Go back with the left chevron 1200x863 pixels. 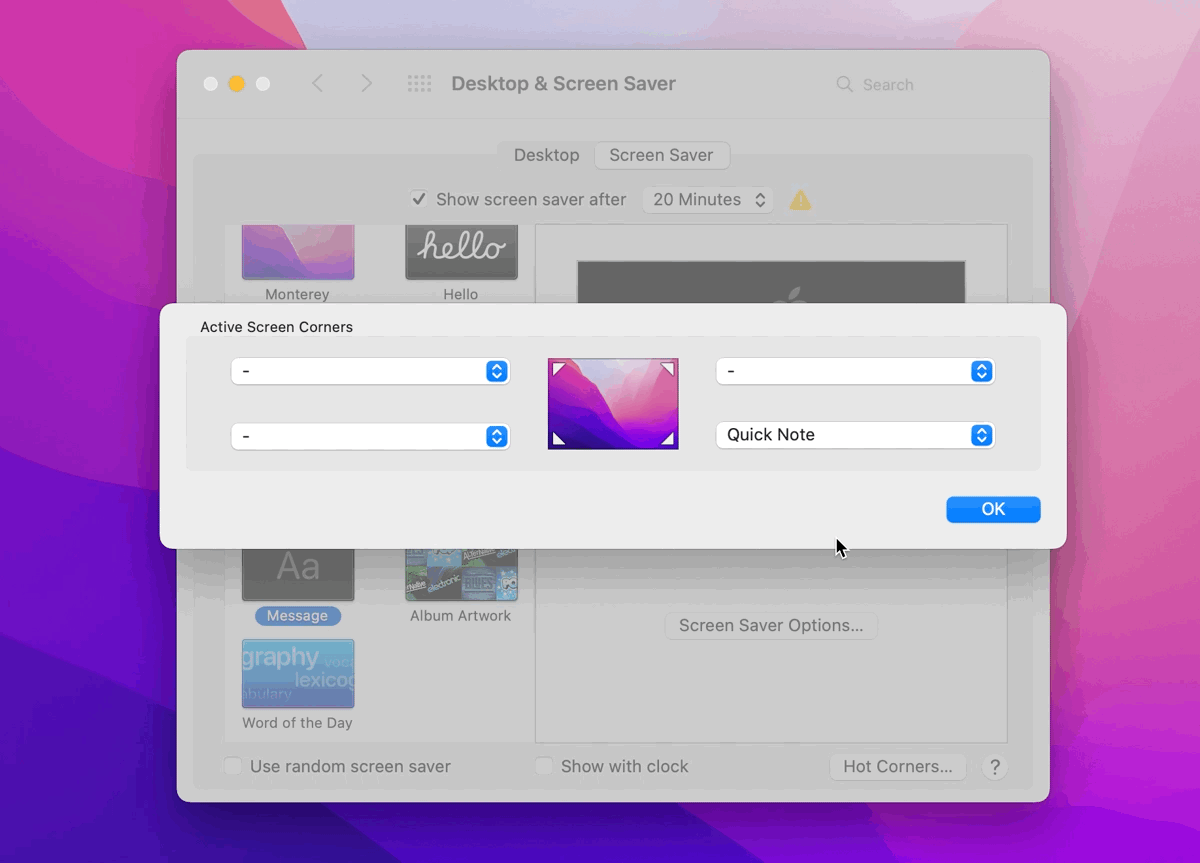point(318,84)
